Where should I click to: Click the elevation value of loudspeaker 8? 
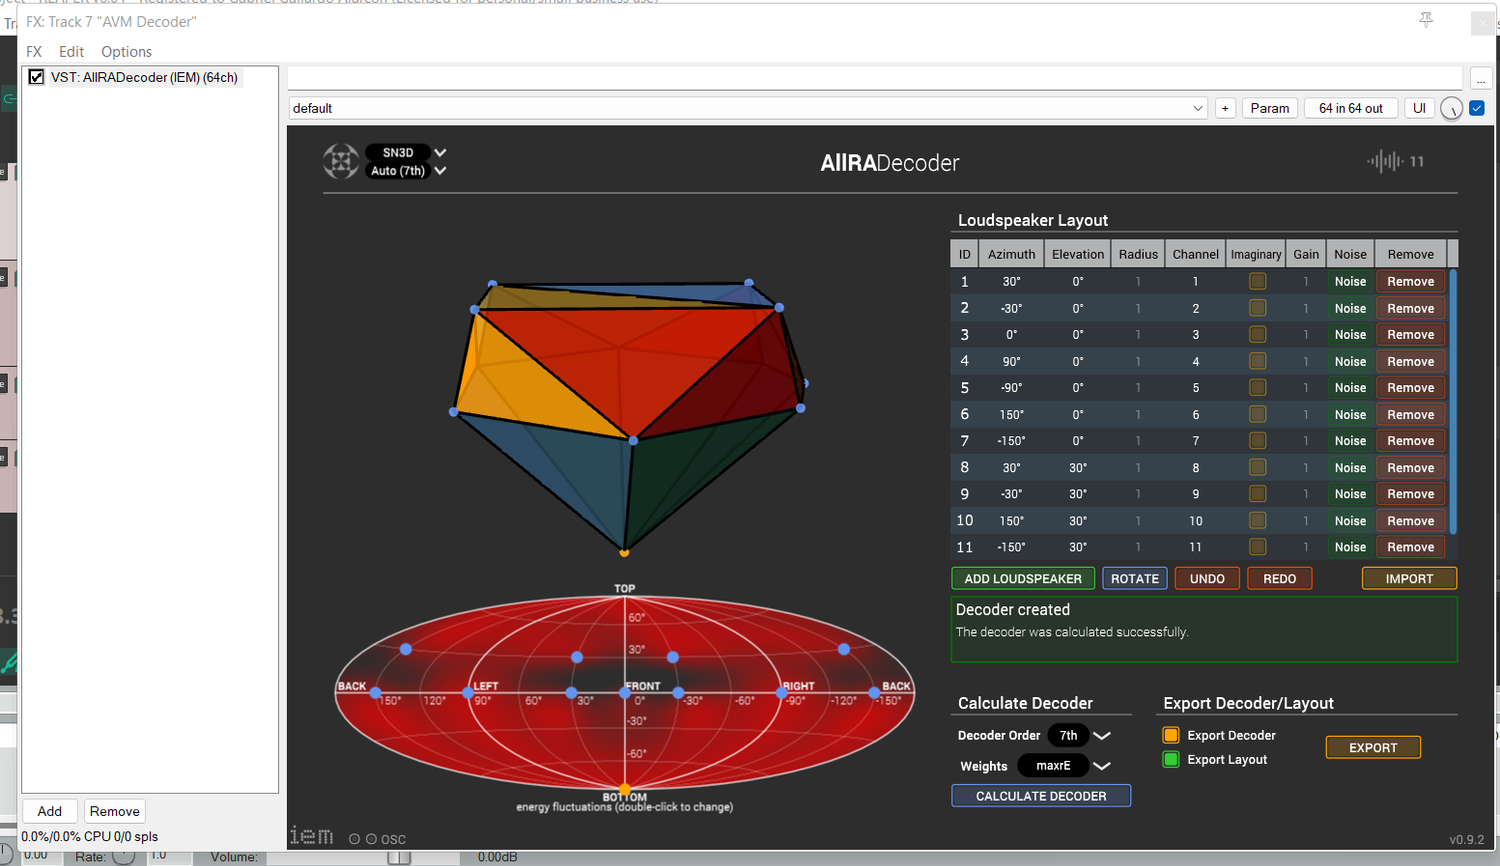click(1078, 468)
